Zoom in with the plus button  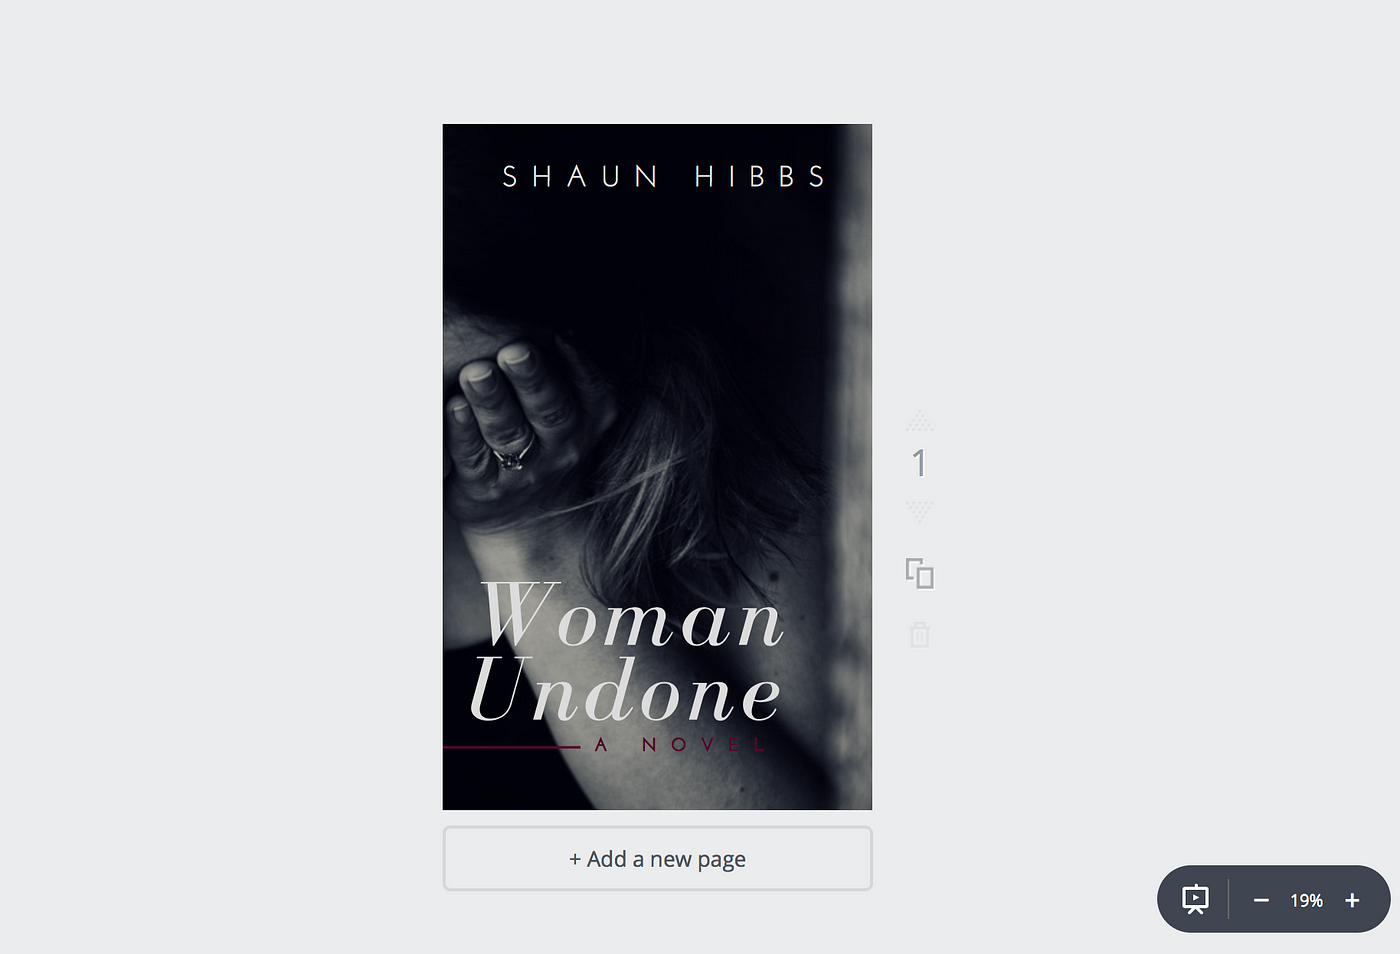(1352, 901)
